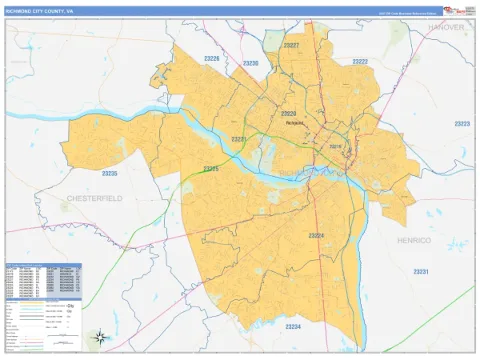Click the "RICHMOND CITY COUNTY, VA" map title

(x=39, y=11)
